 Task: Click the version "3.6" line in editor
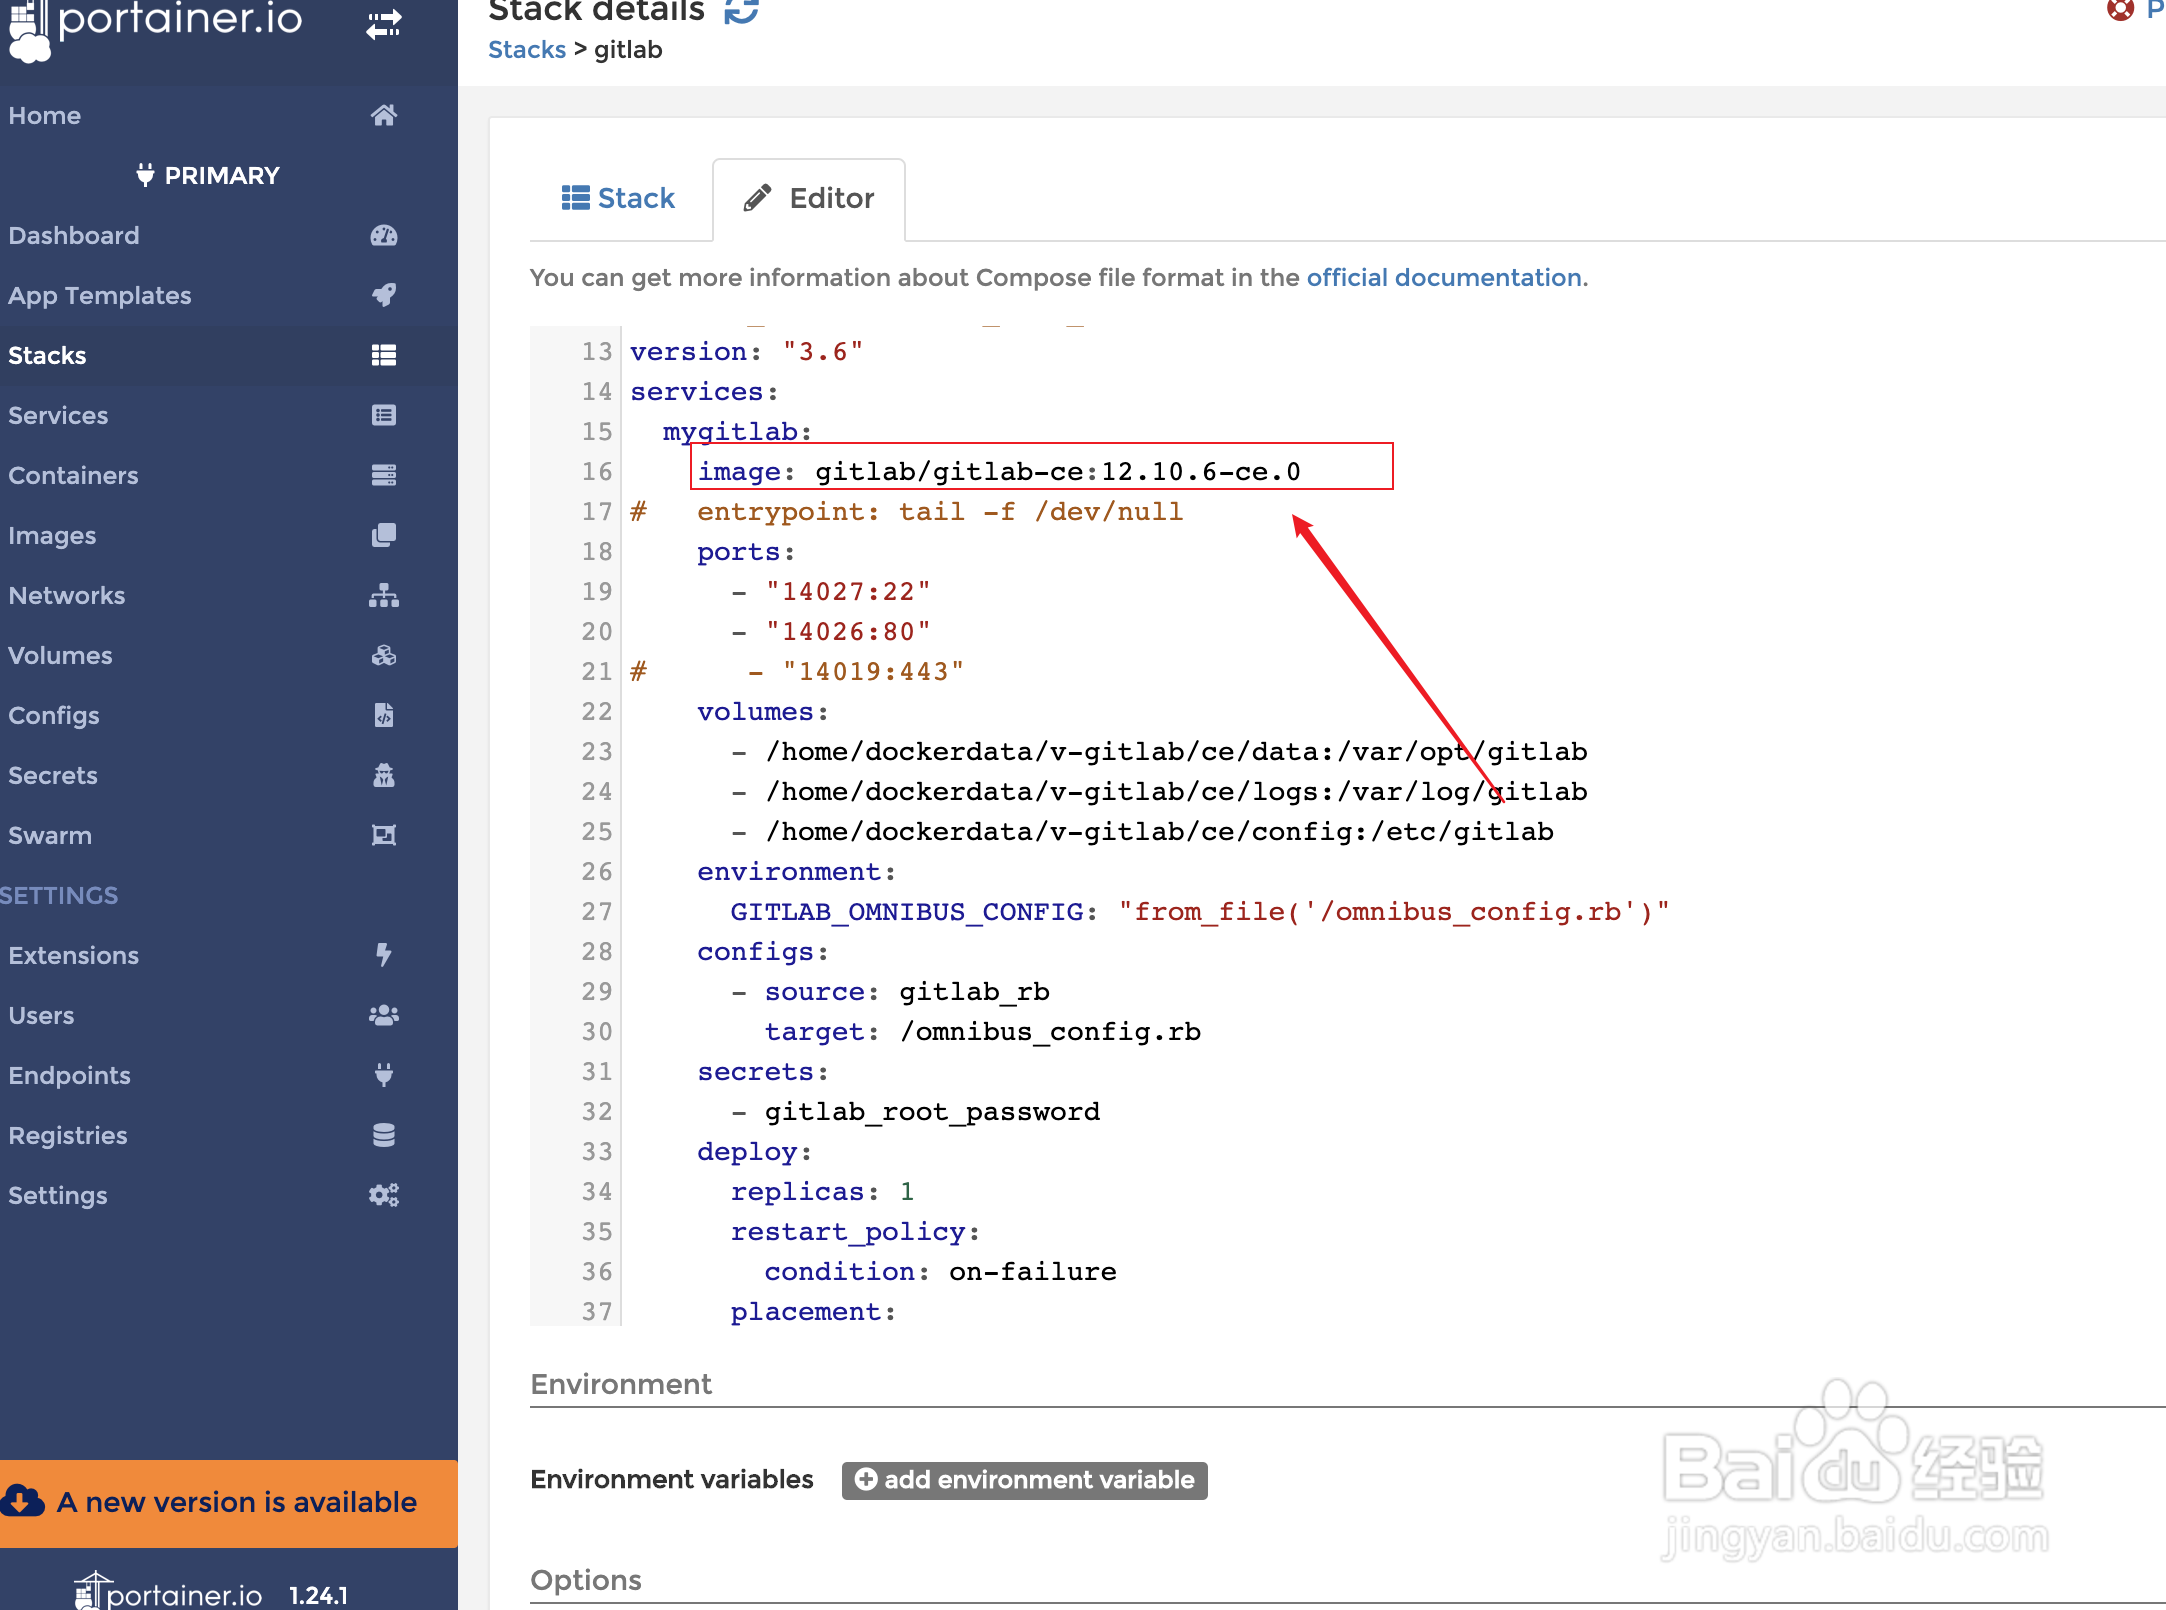click(x=746, y=351)
